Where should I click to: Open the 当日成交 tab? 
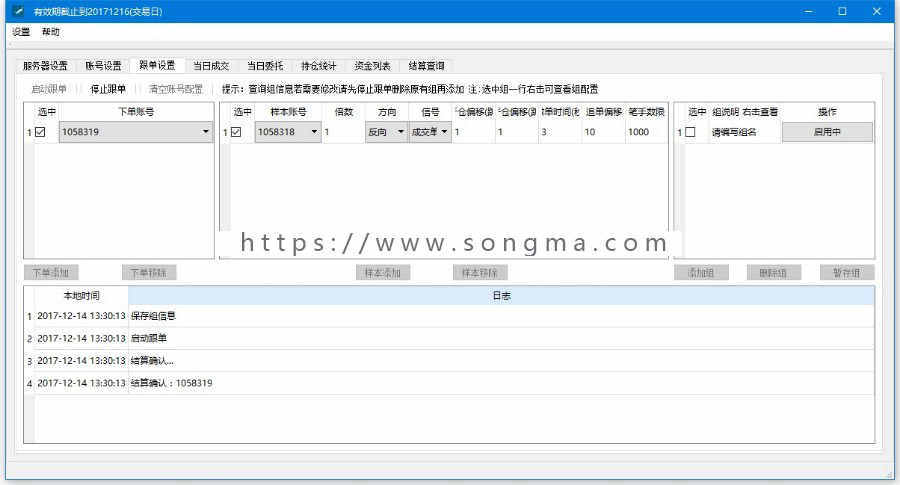pos(211,66)
